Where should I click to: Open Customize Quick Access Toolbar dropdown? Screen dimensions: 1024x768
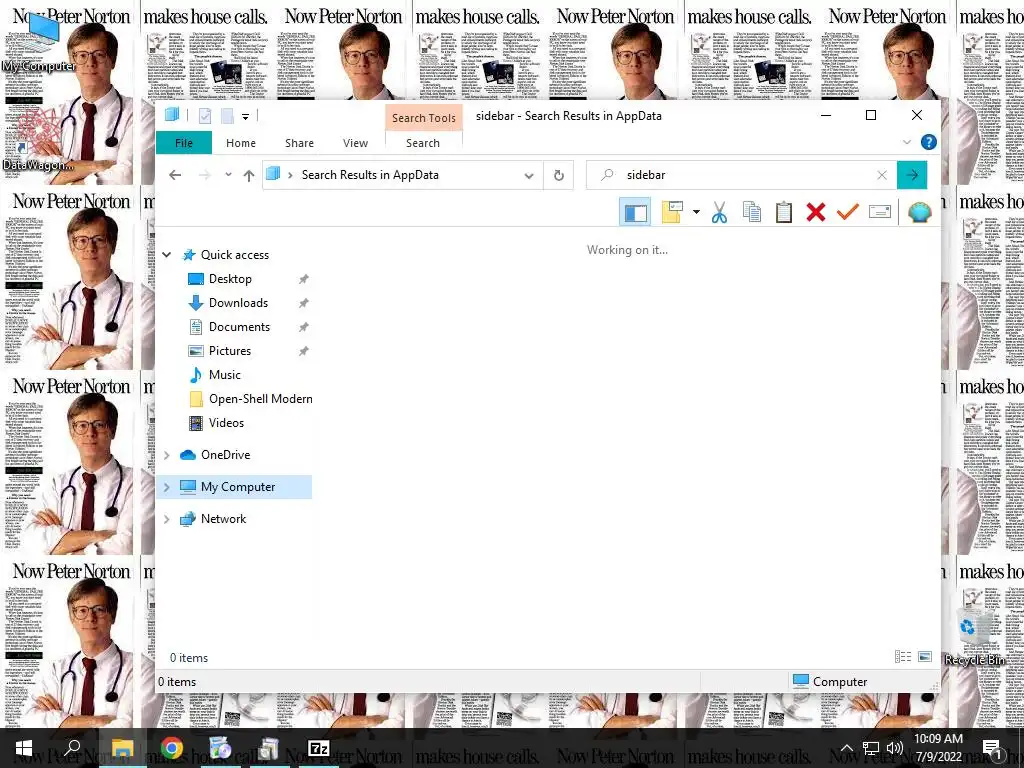[246, 117]
